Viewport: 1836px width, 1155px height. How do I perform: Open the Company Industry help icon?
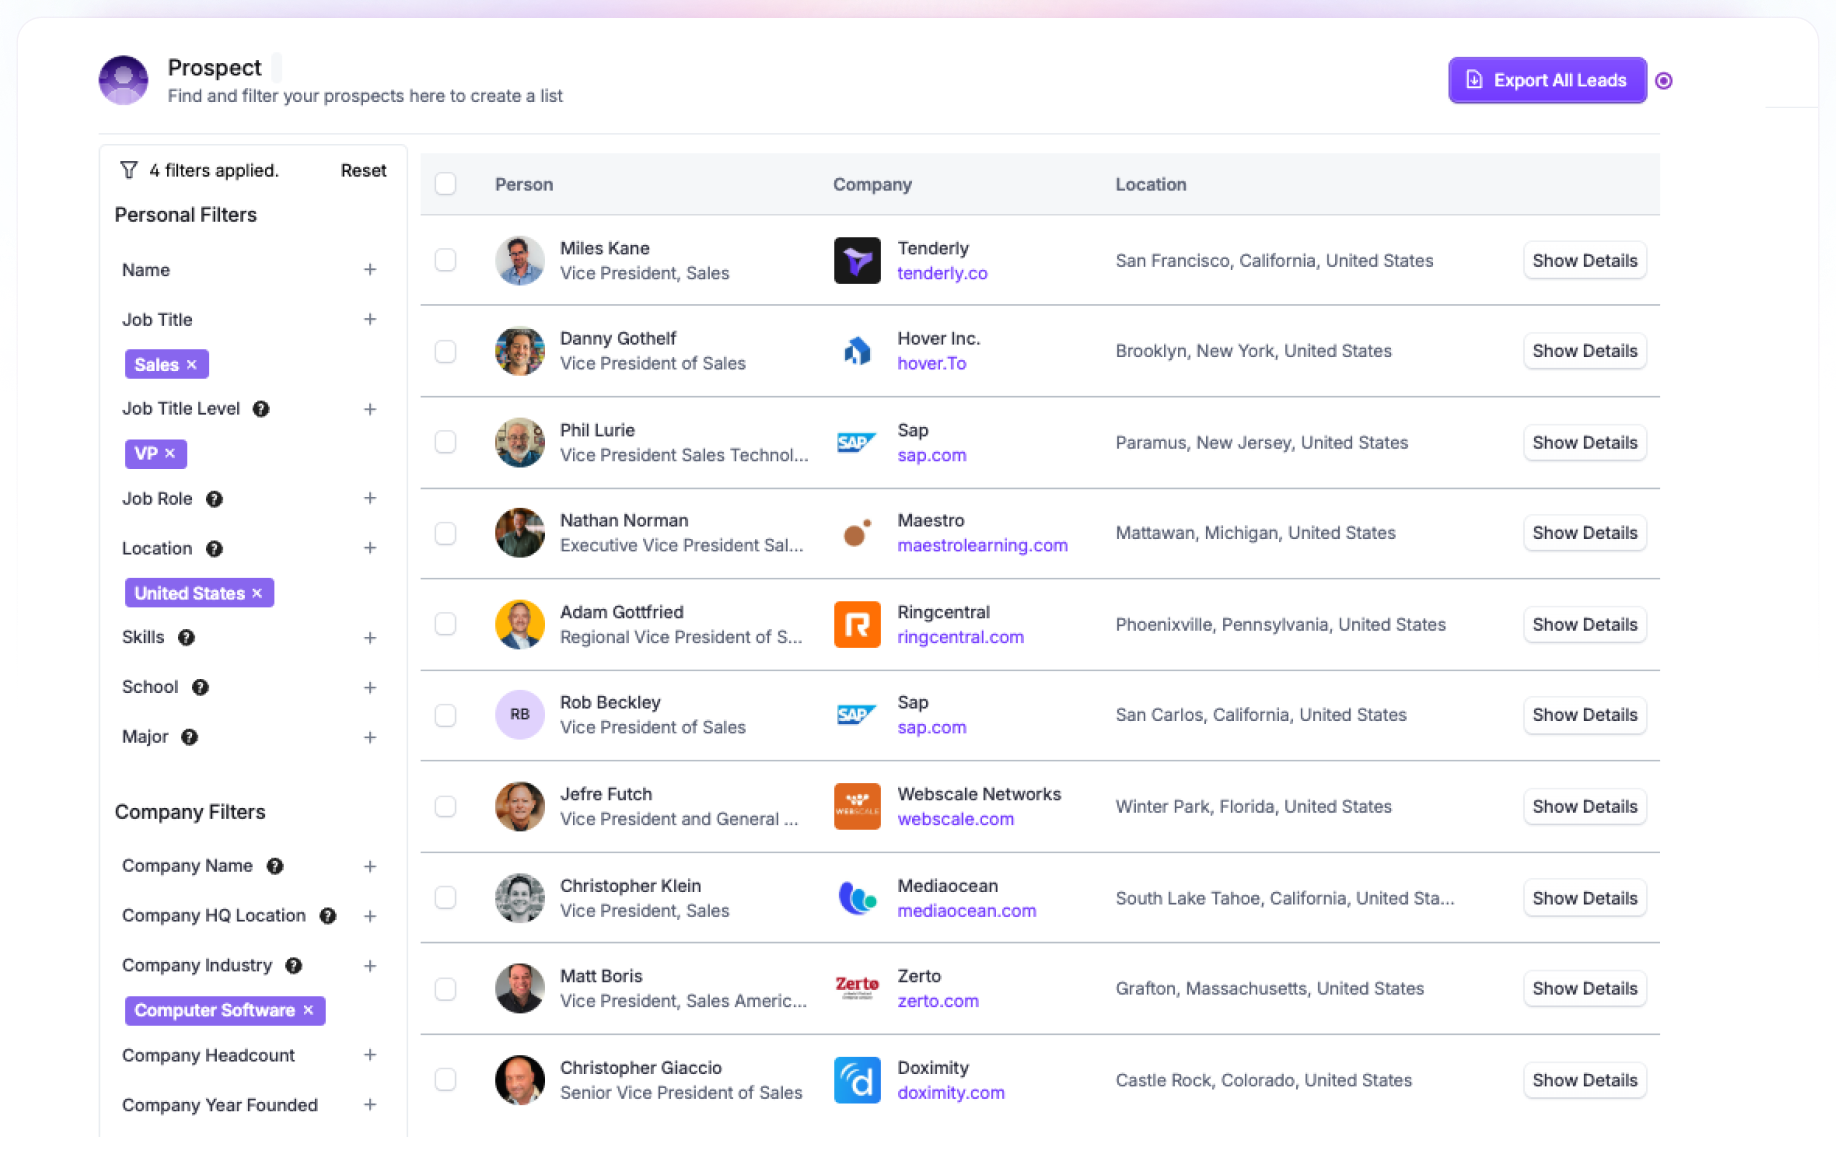click(x=293, y=965)
